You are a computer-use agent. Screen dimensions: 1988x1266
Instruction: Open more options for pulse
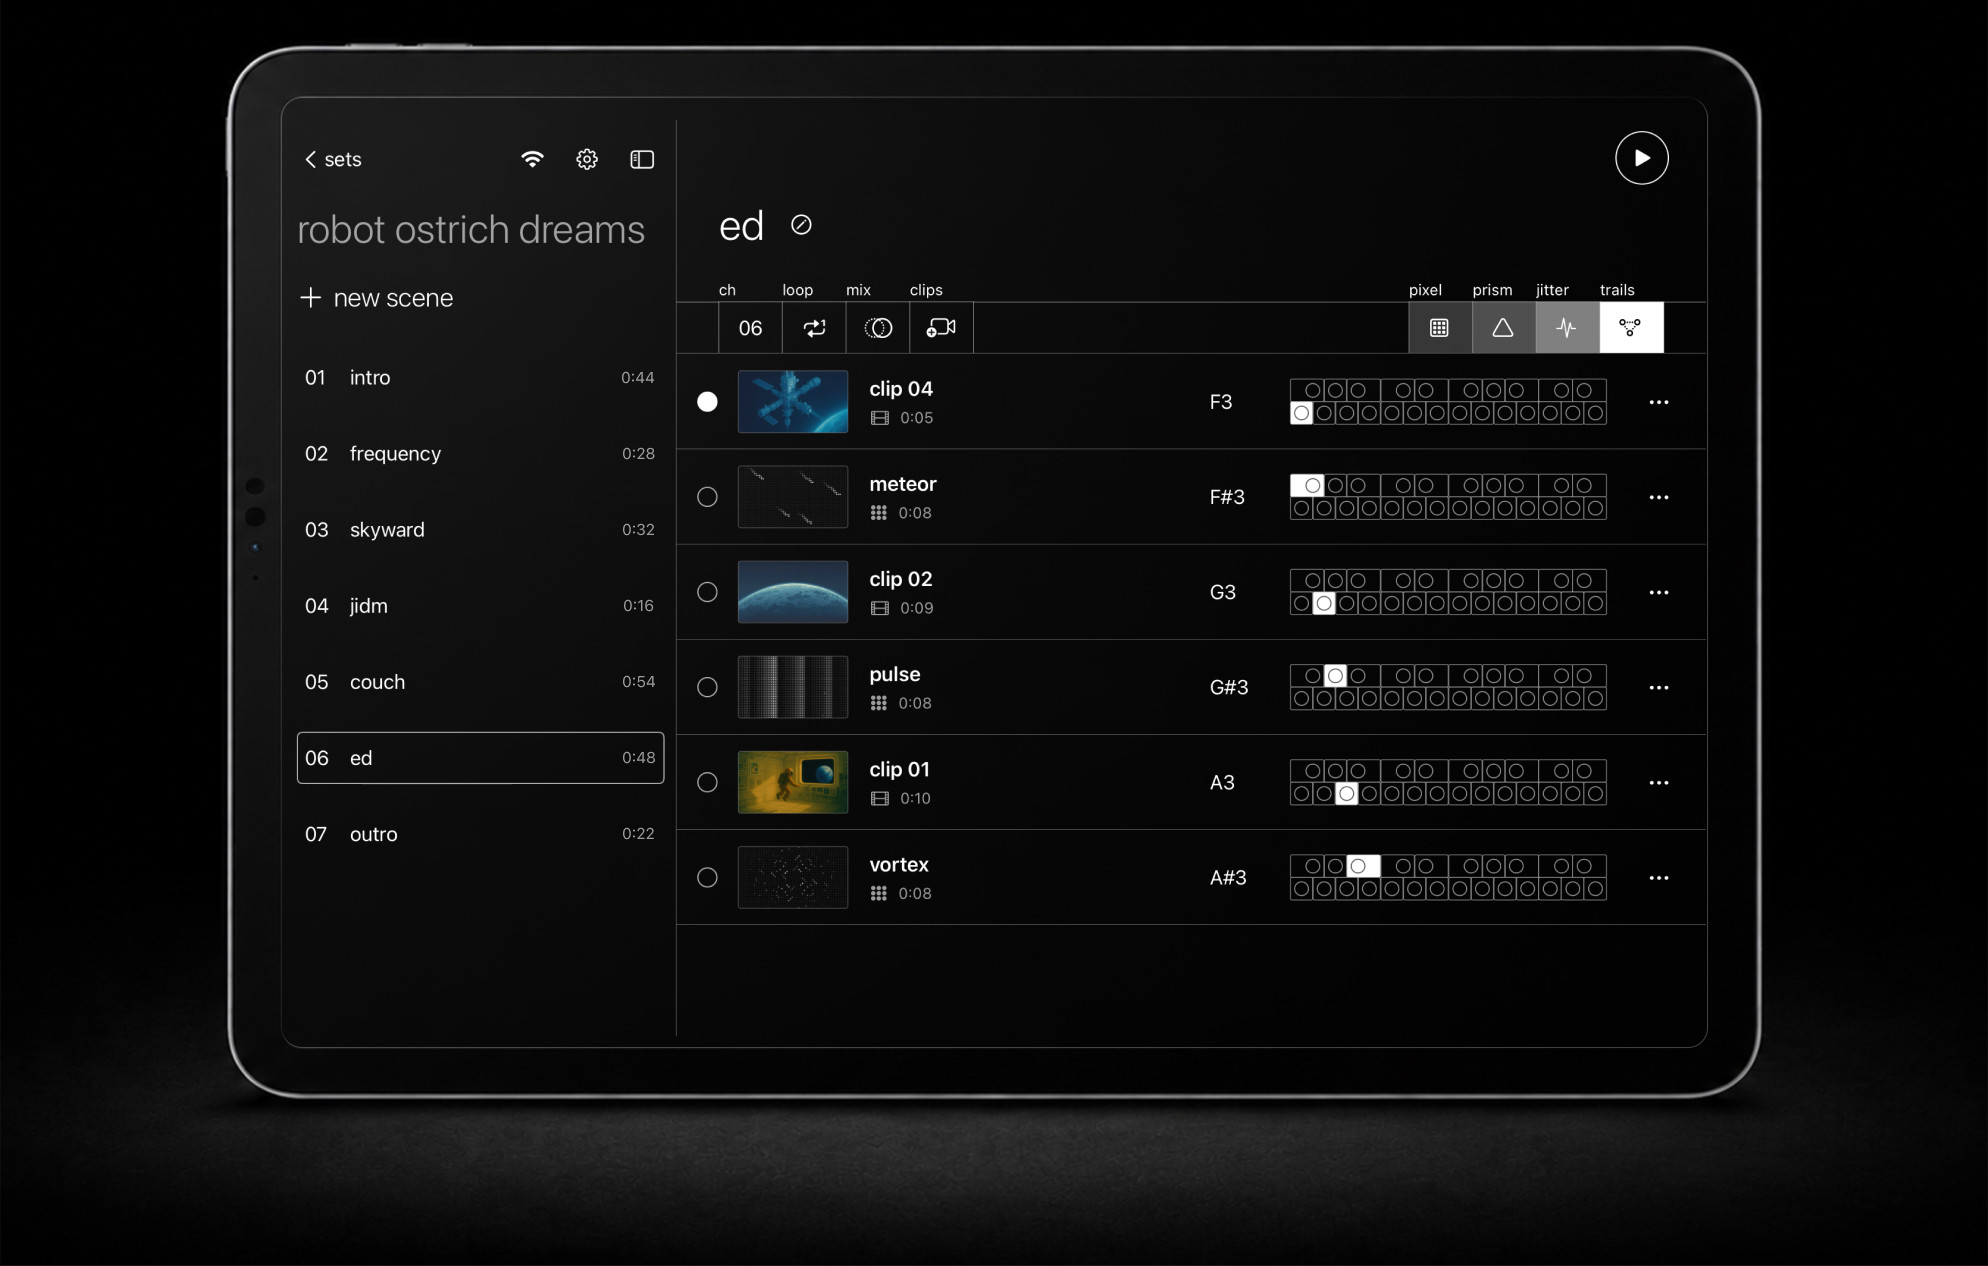[1659, 687]
